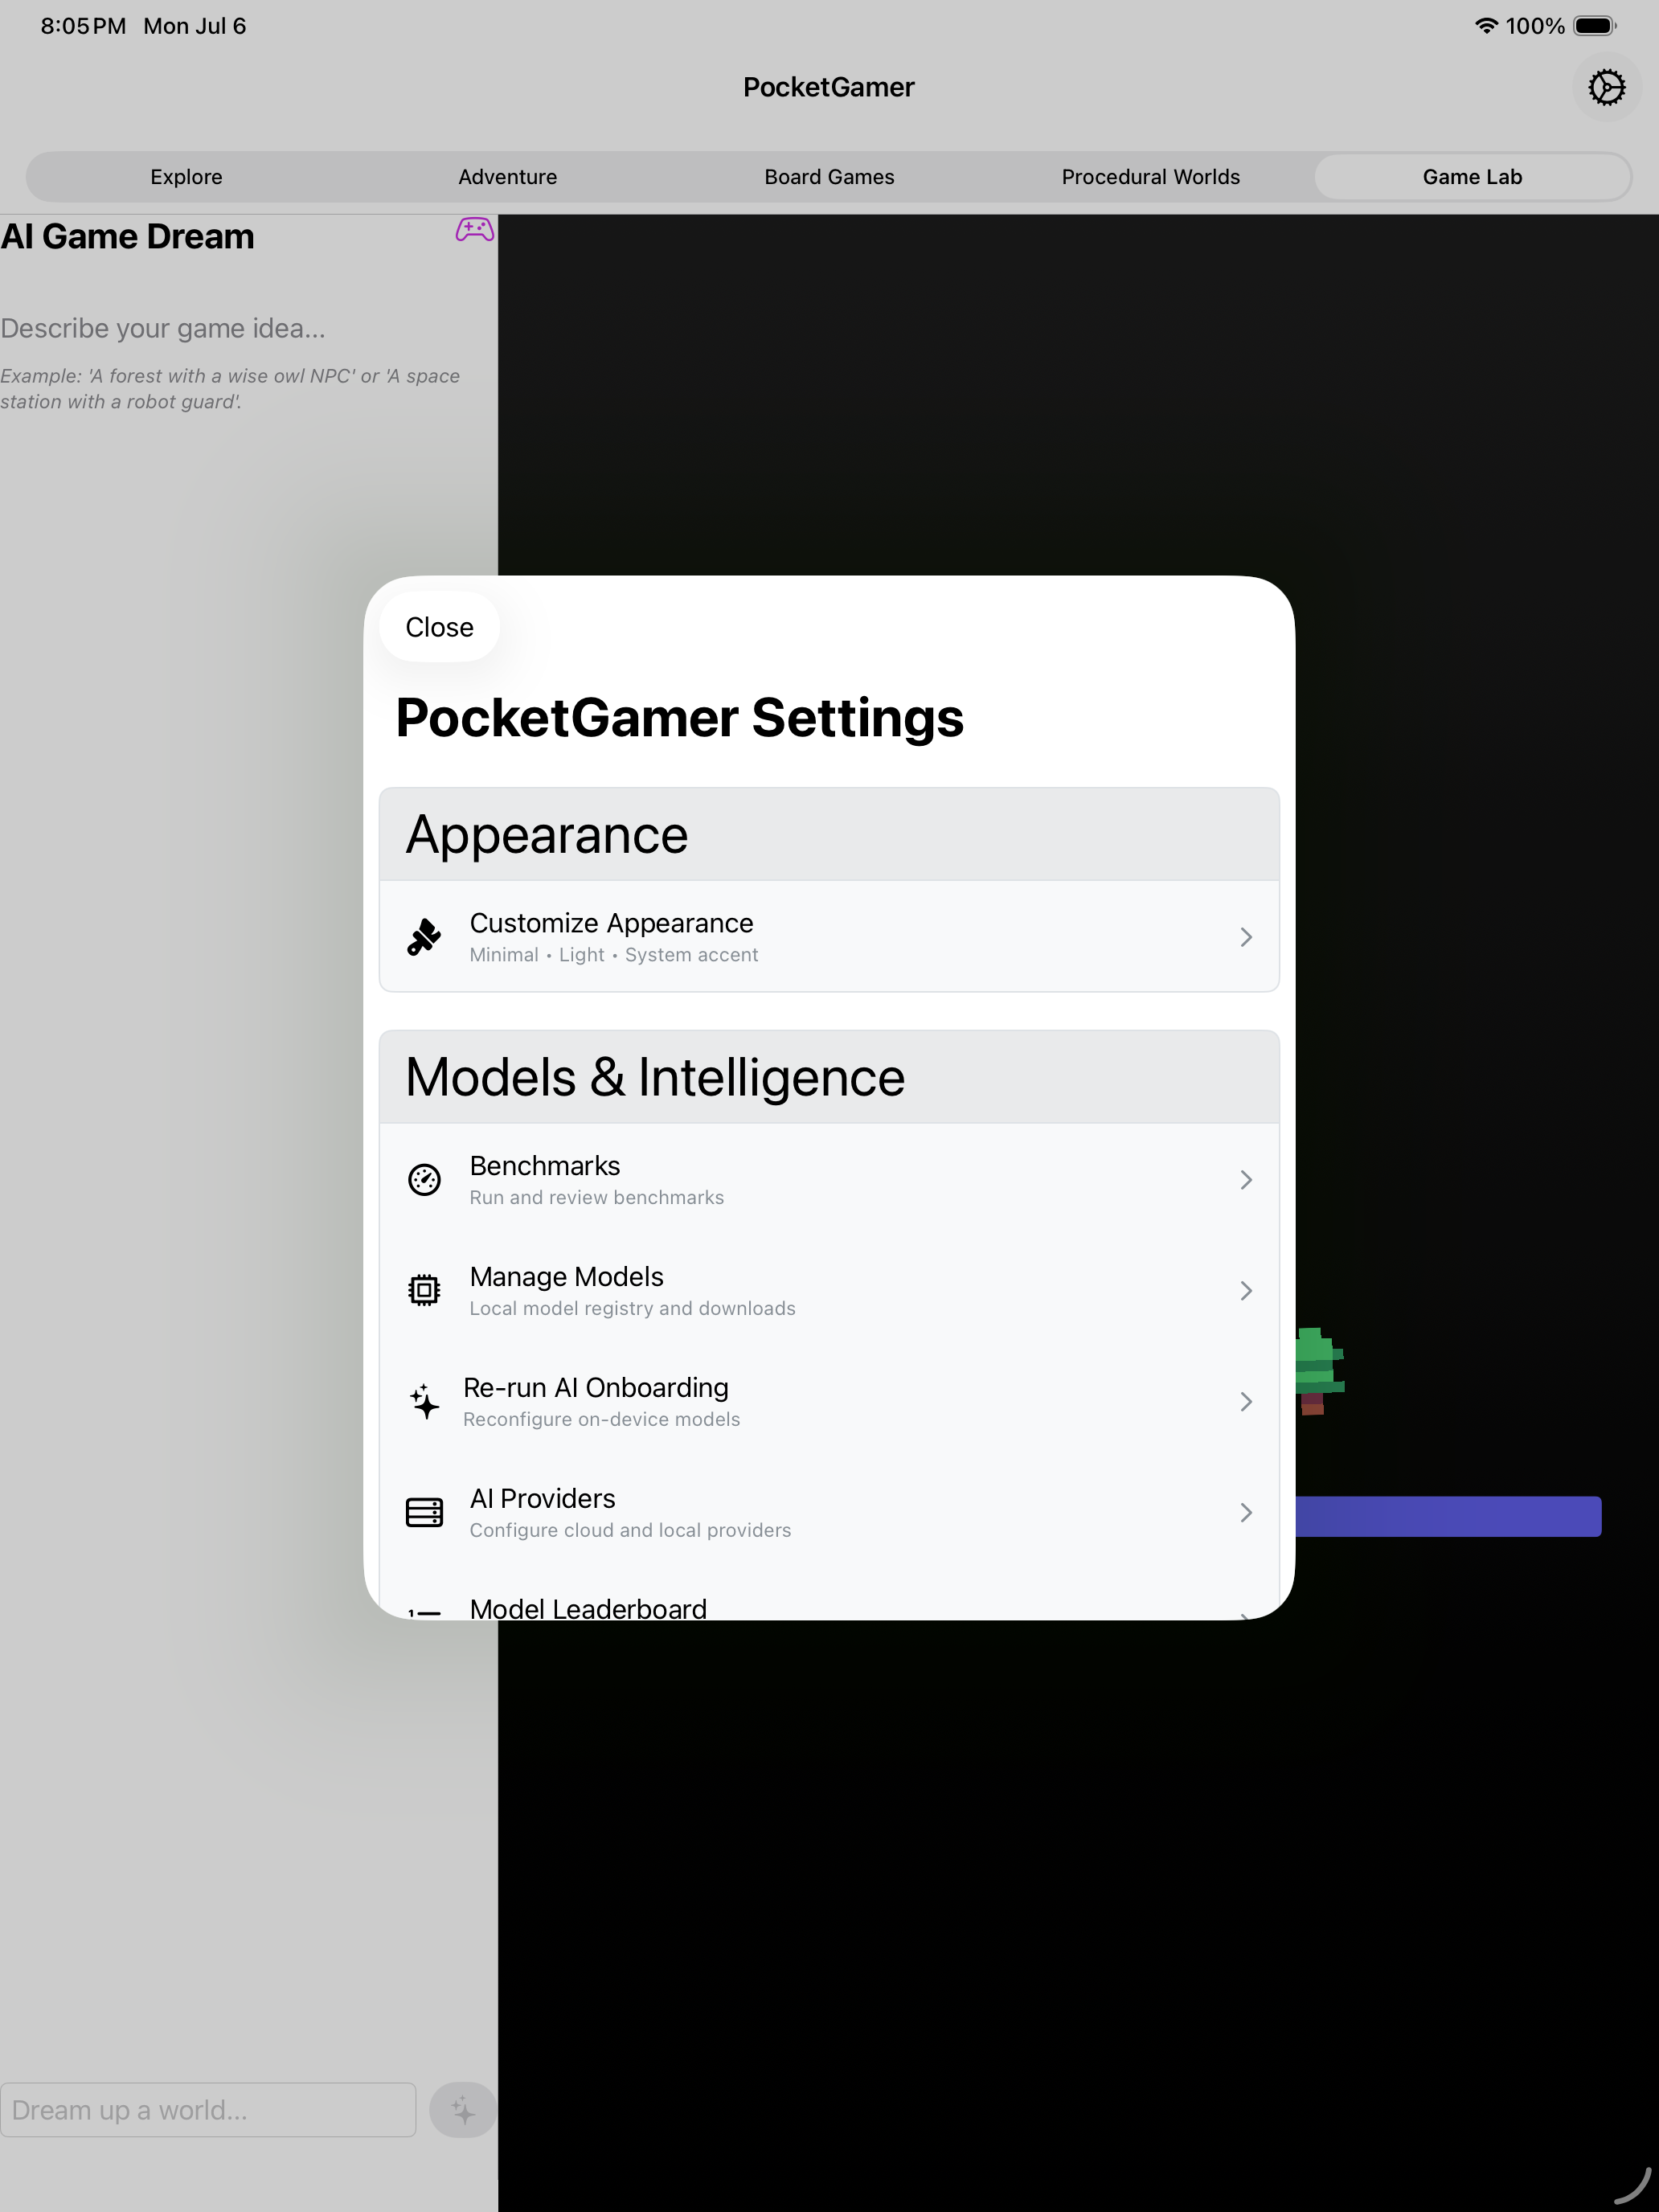Open Customize Appearance settings
The height and width of the screenshot is (2212, 1659).
[x=829, y=937]
